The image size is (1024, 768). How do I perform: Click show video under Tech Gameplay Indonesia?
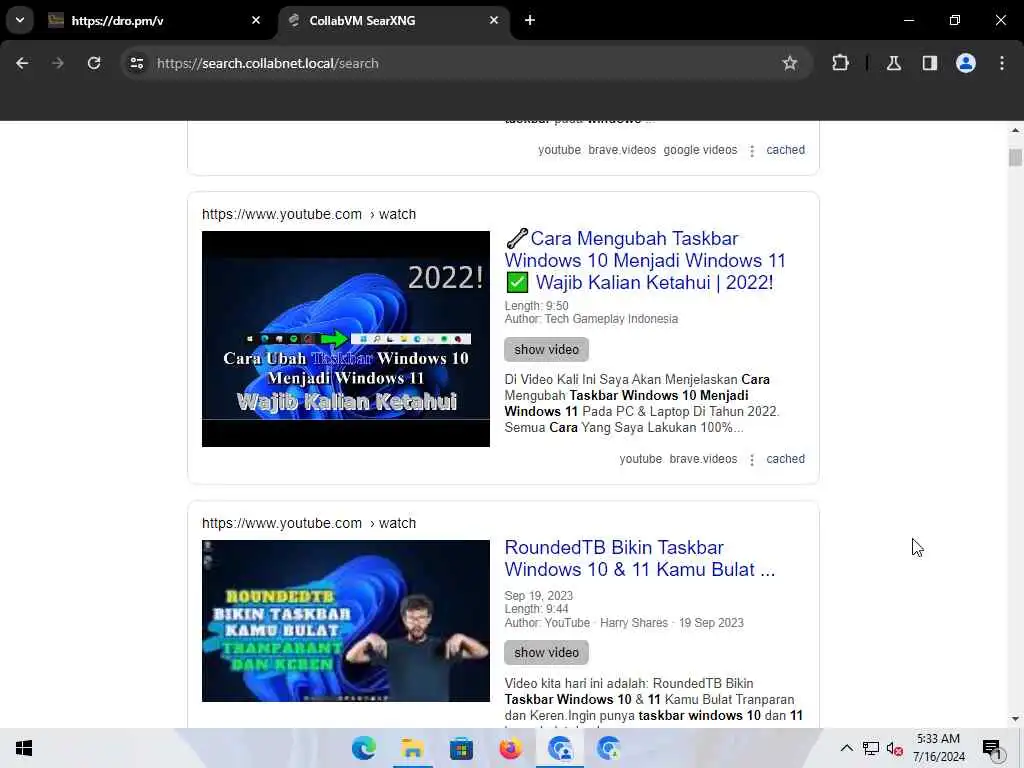coord(547,349)
